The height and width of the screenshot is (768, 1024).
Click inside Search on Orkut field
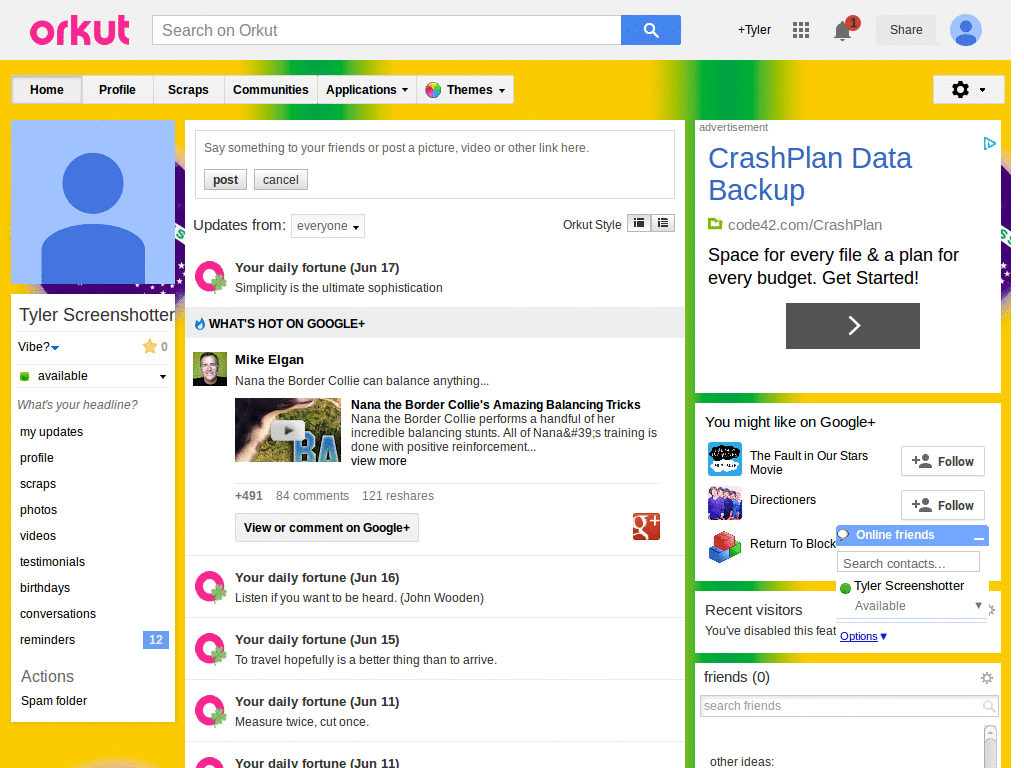pos(387,30)
